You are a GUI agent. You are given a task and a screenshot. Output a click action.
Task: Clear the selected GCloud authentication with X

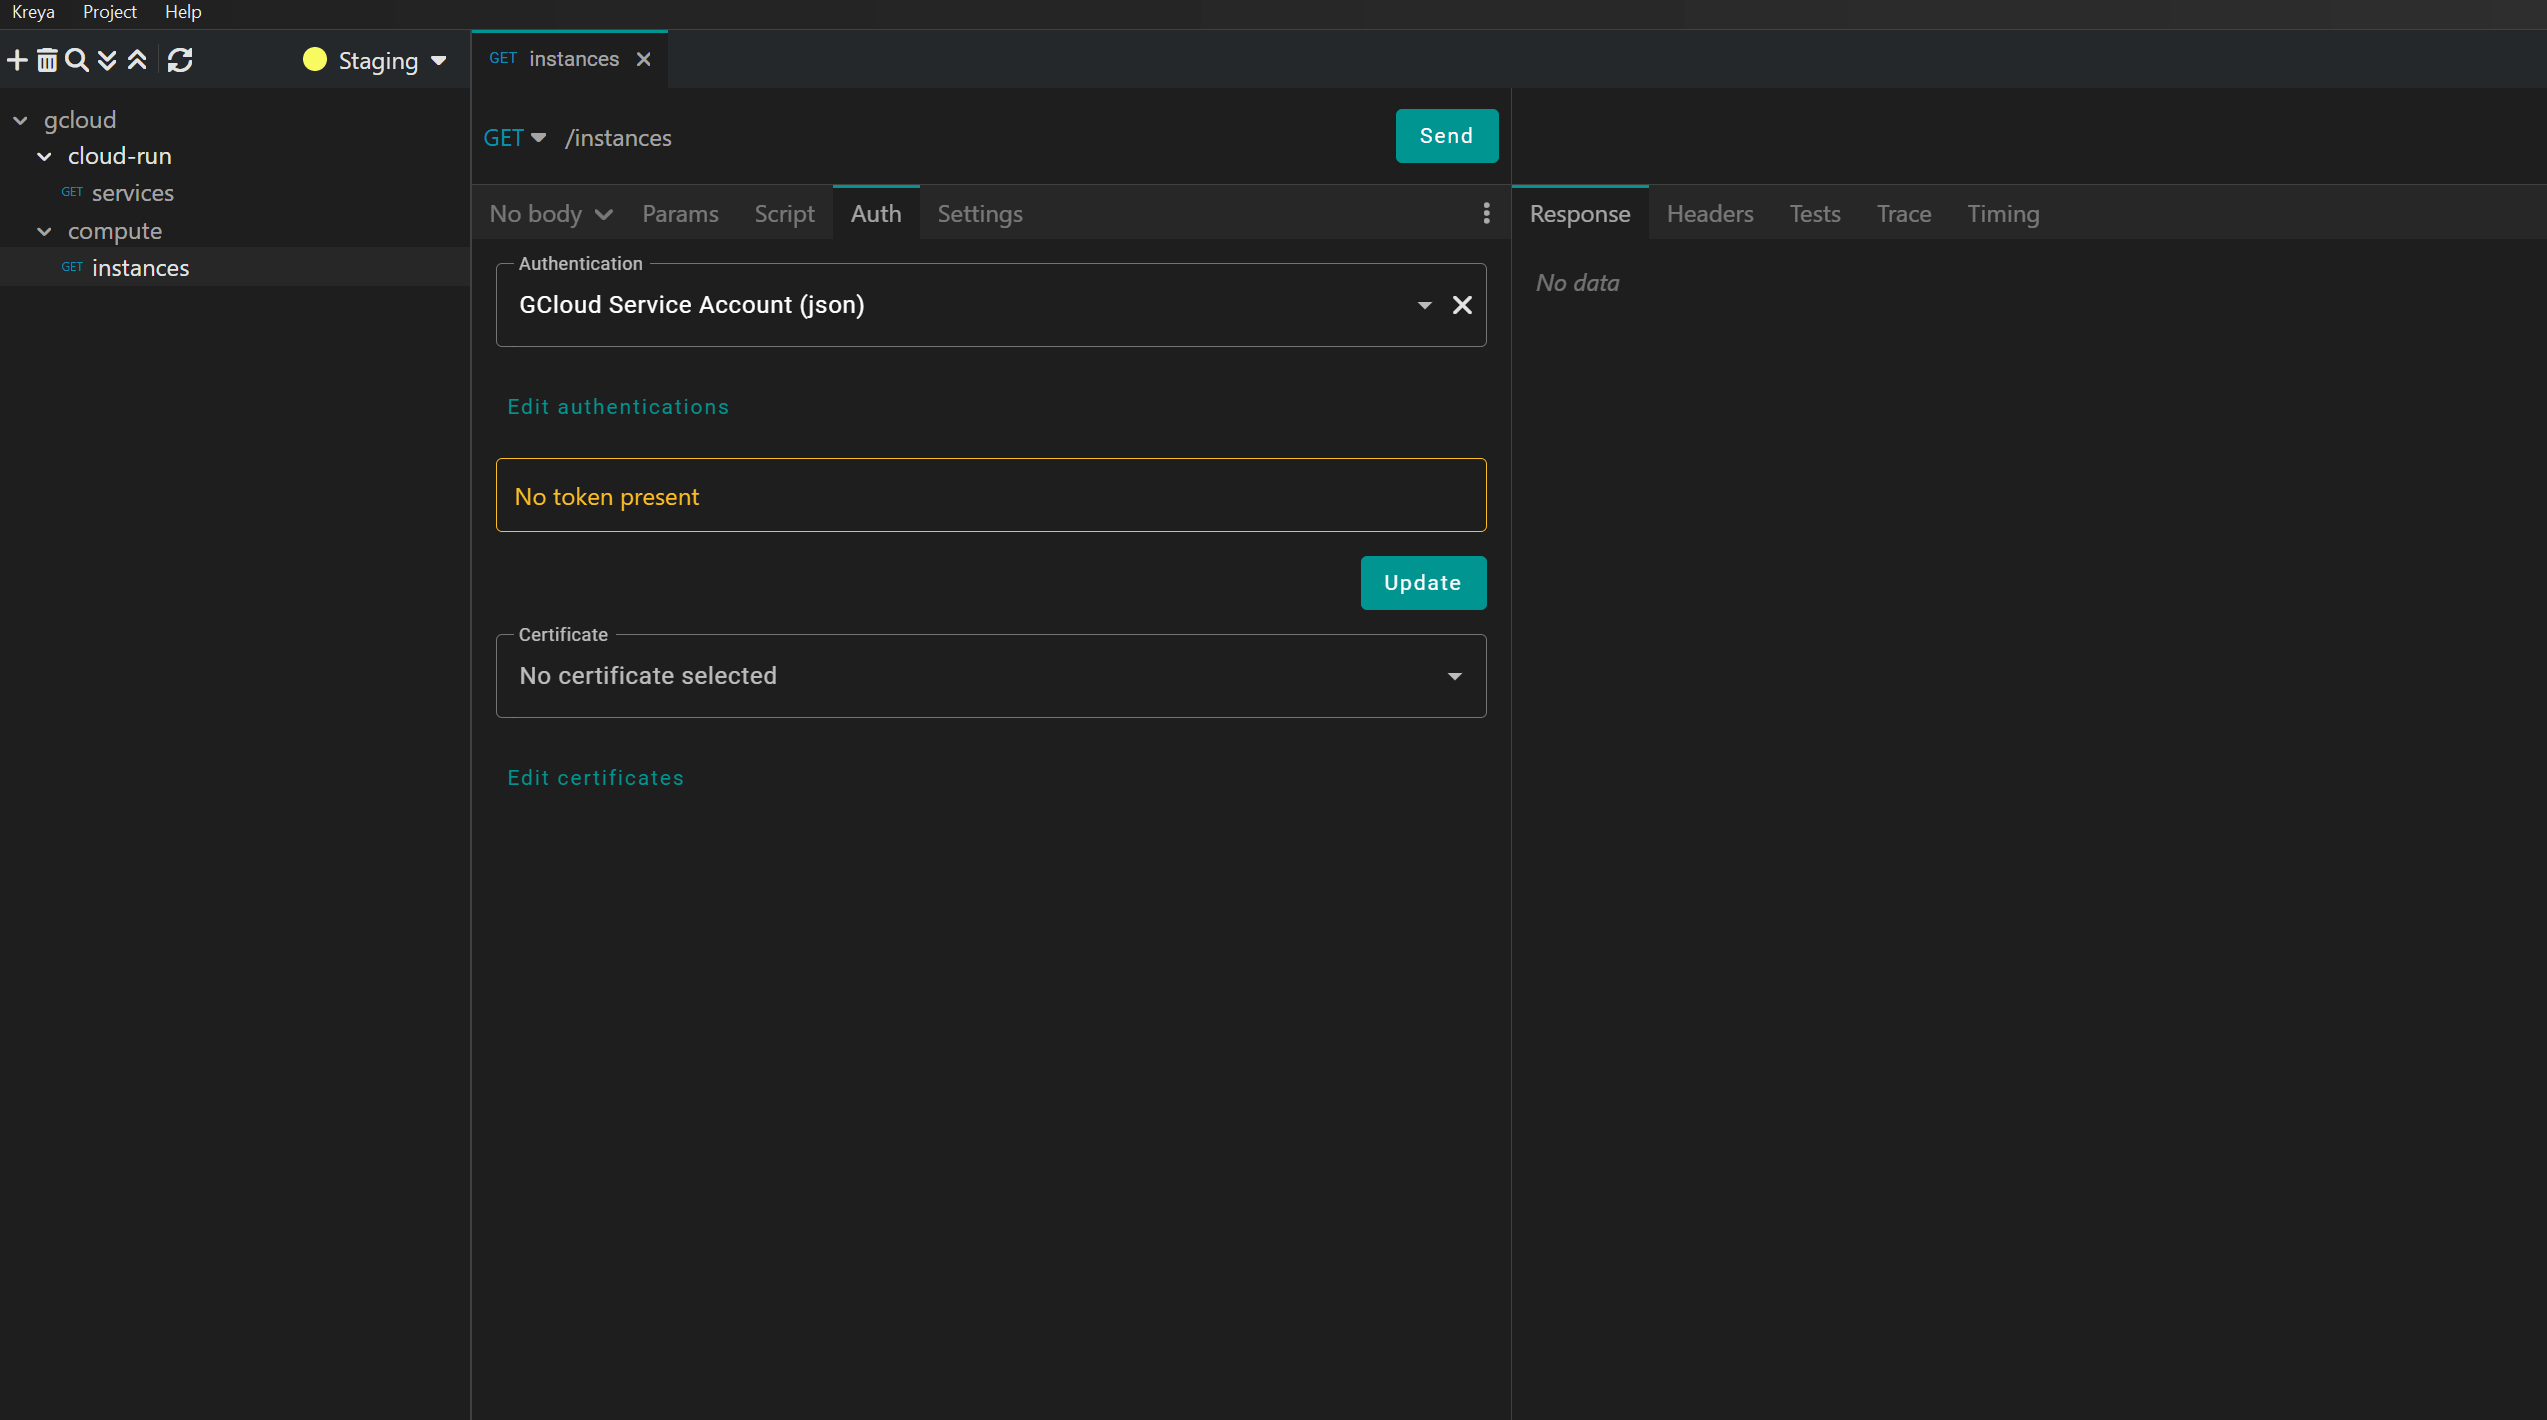click(x=1462, y=305)
